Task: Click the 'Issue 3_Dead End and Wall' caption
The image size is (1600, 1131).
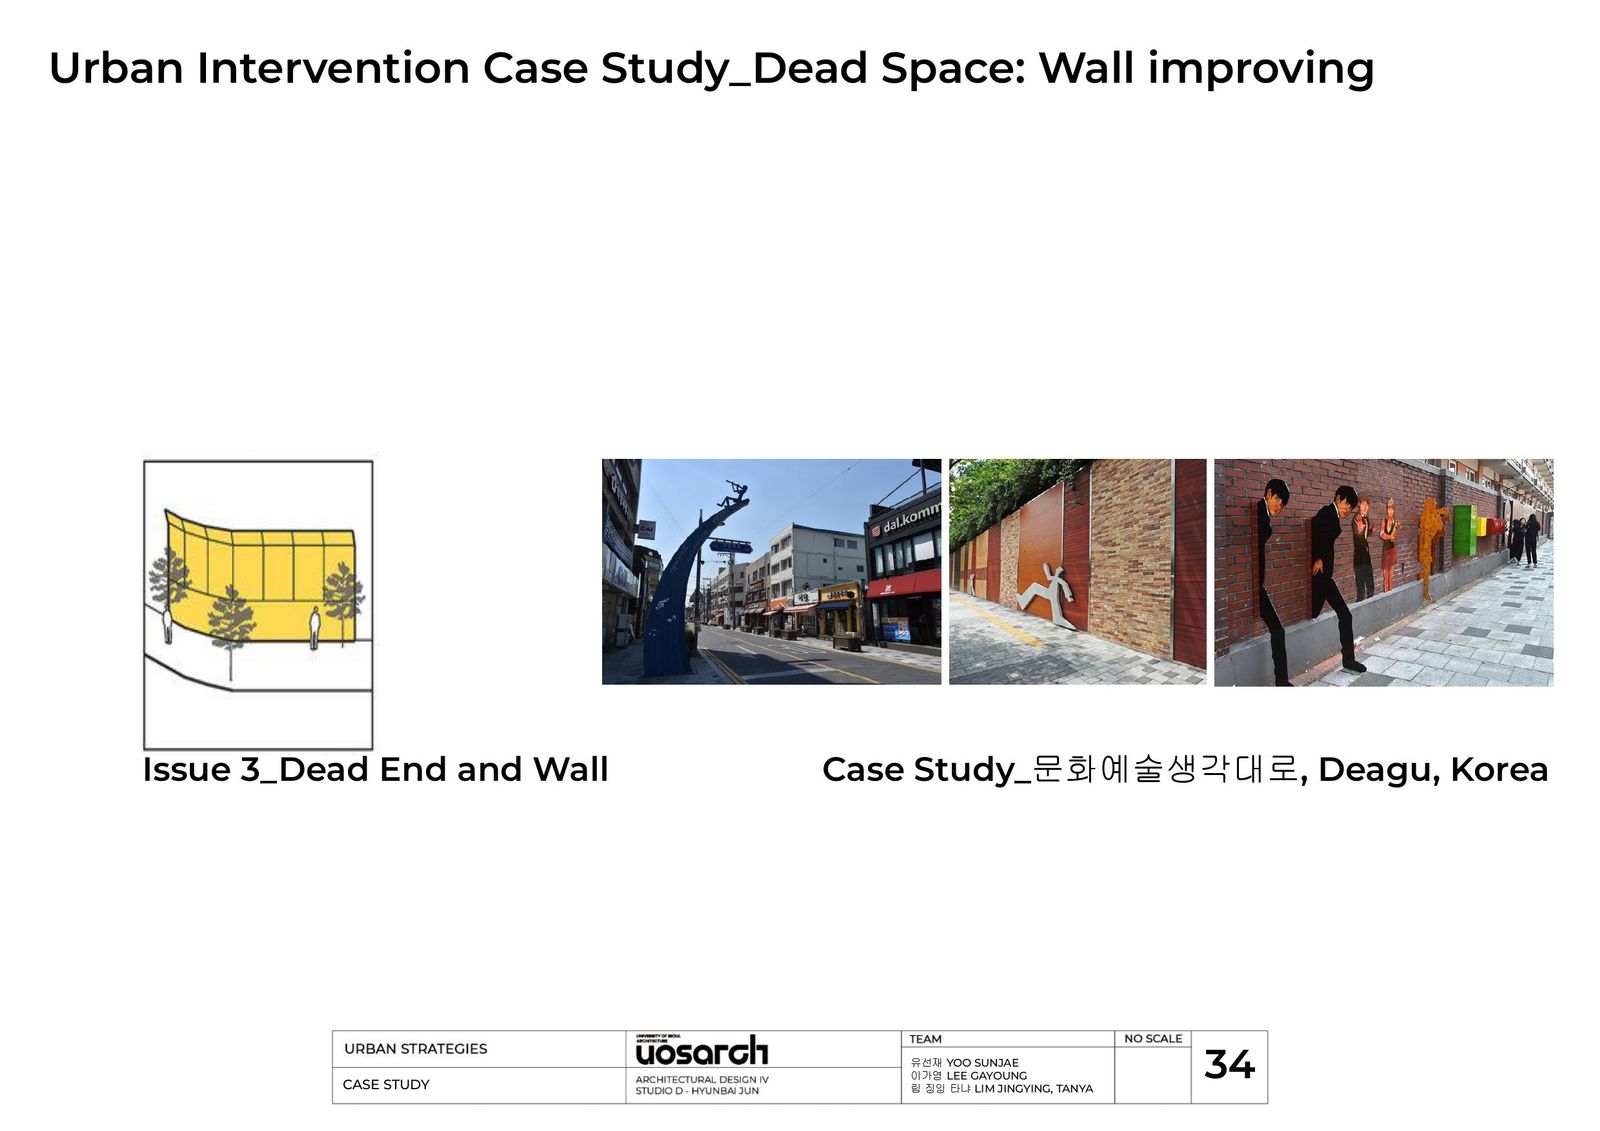Action: [375, 769]
